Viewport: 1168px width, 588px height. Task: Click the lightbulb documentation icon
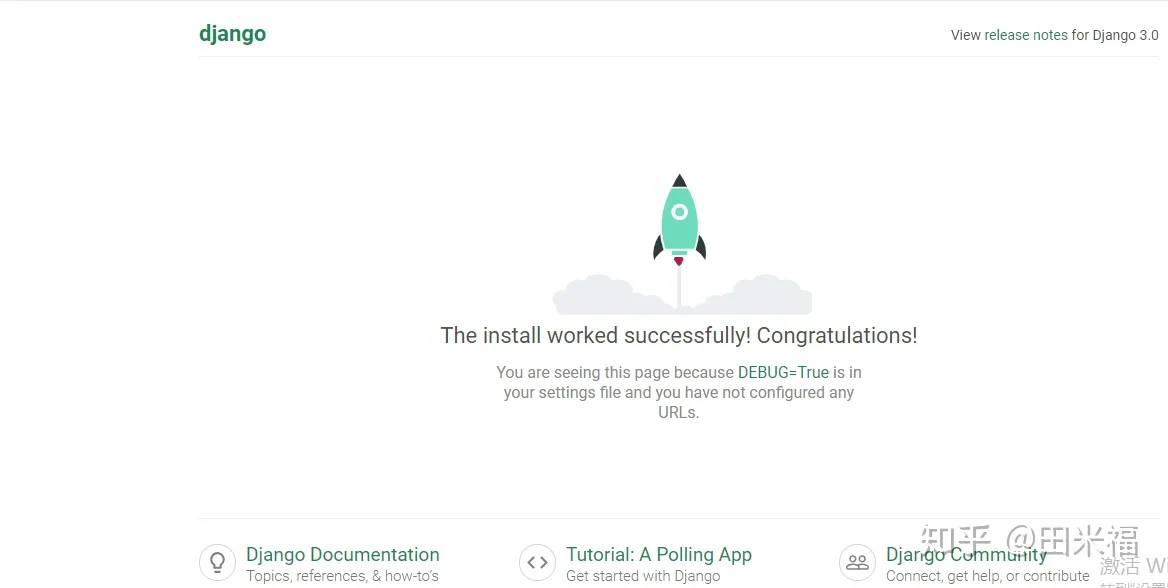point(218,562)
